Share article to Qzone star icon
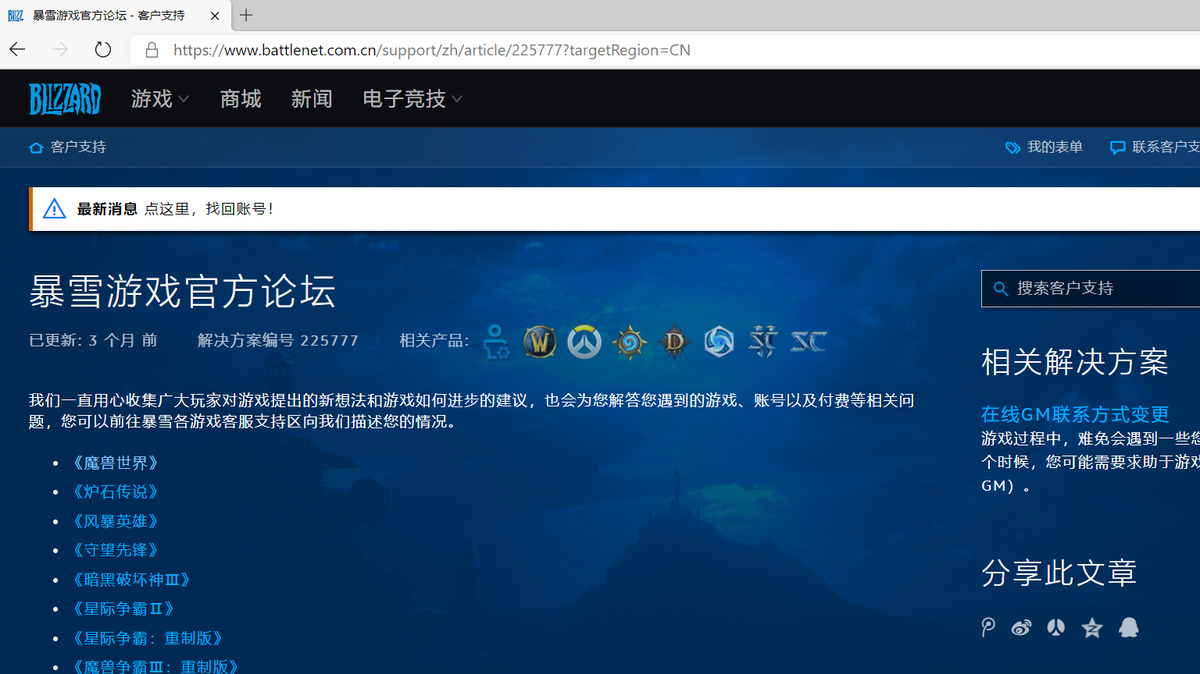Viewport: 1200px width, 674px height. click(x=1092, y=628)
